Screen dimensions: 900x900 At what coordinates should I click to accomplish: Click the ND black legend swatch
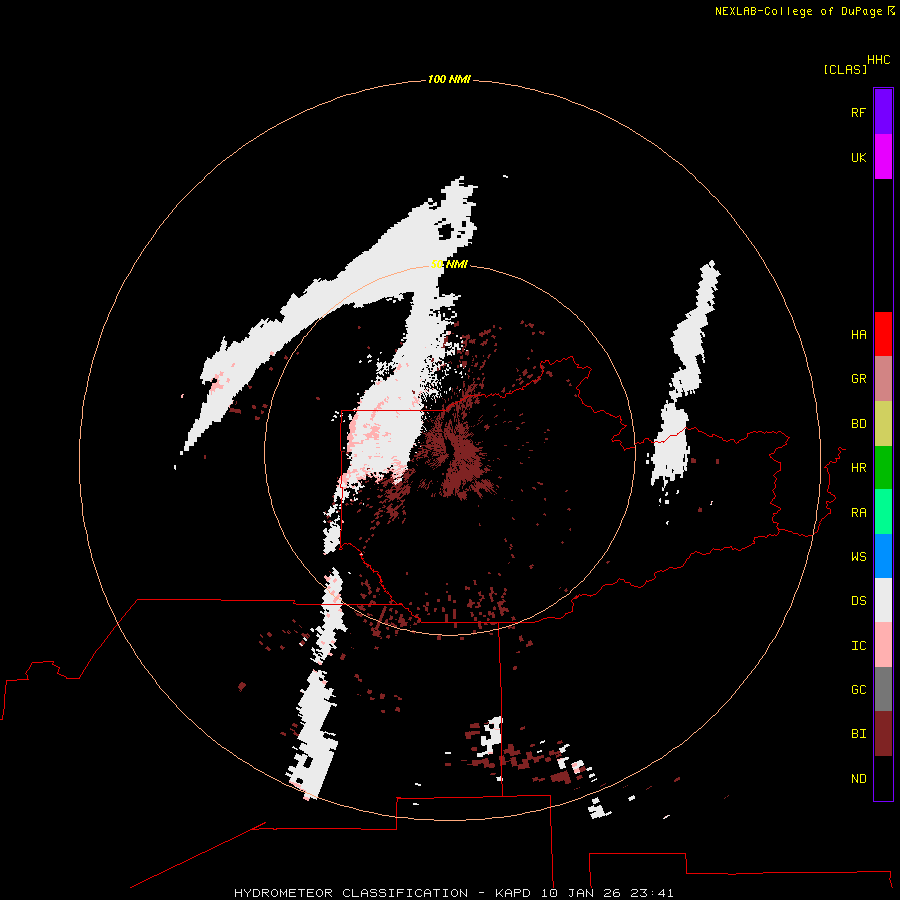pos(883,778)
